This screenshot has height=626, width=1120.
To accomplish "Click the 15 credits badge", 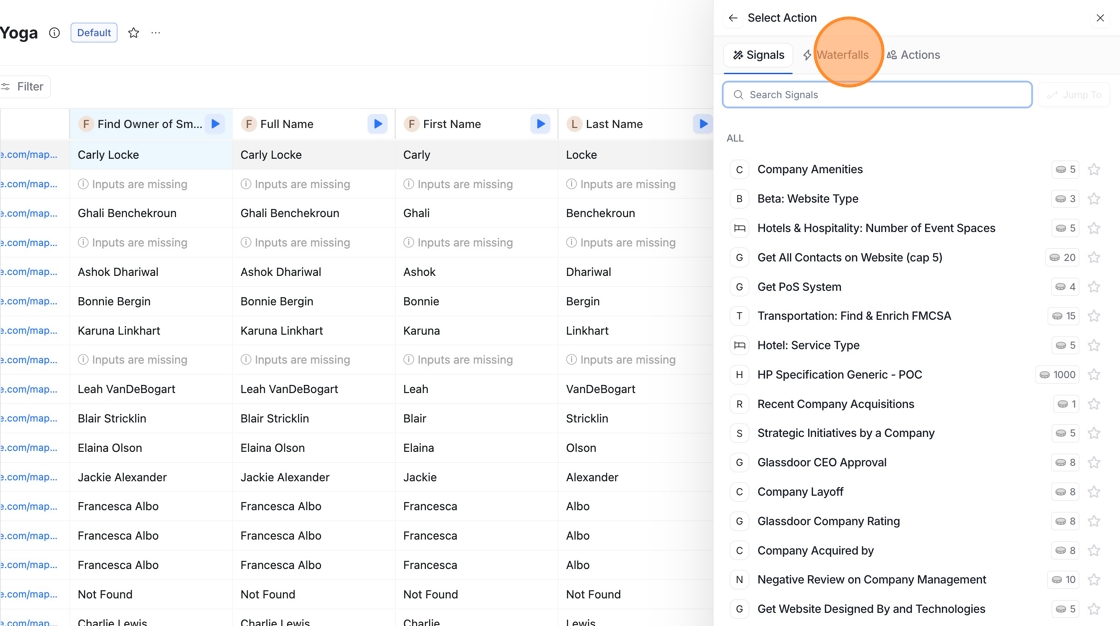I will (x=1064, y=316).
